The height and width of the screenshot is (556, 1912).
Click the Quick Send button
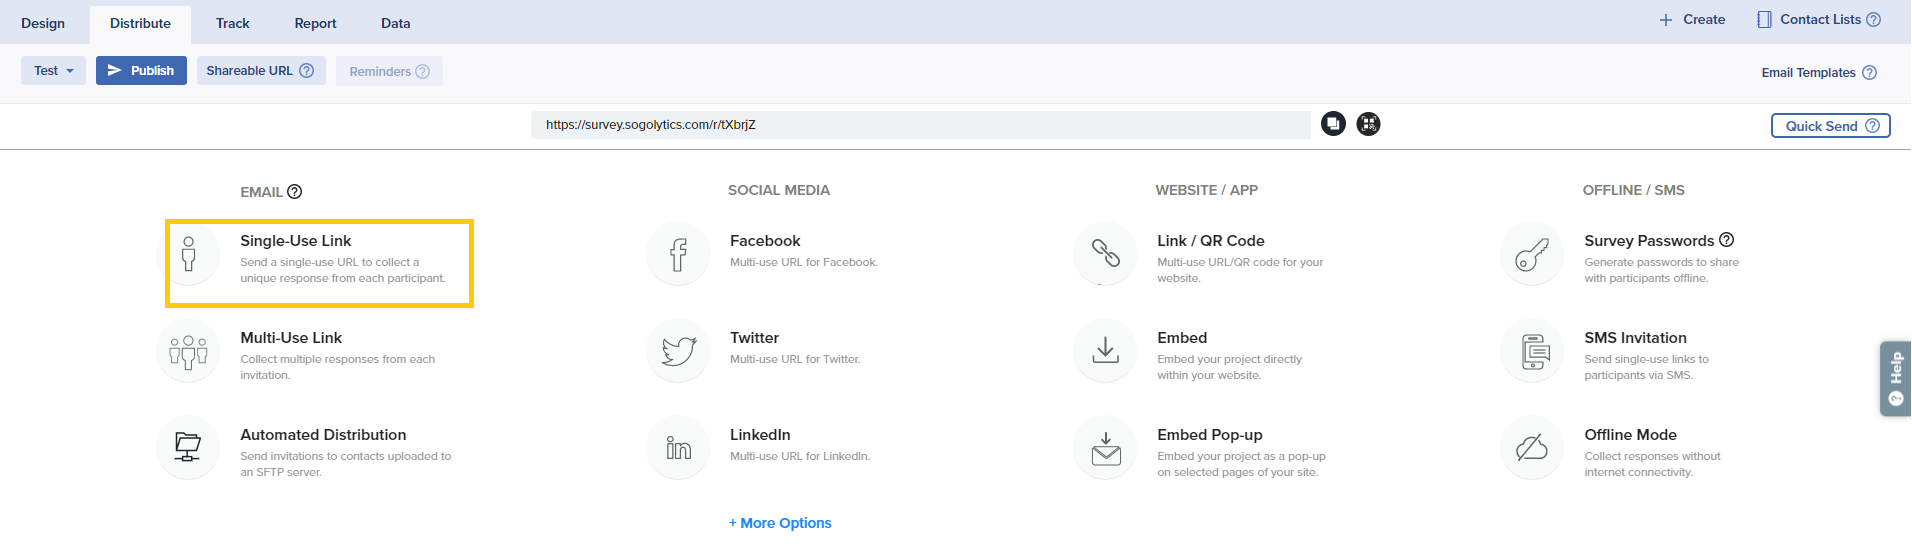click(x=1829, y=126)
